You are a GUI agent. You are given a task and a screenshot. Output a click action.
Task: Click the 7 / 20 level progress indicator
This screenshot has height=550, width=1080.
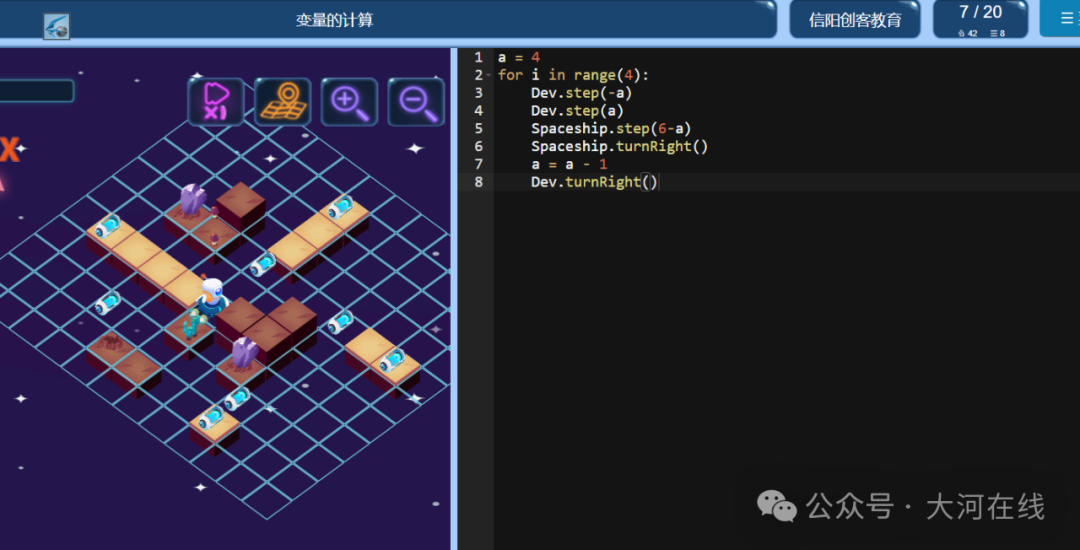coord(980,19)
